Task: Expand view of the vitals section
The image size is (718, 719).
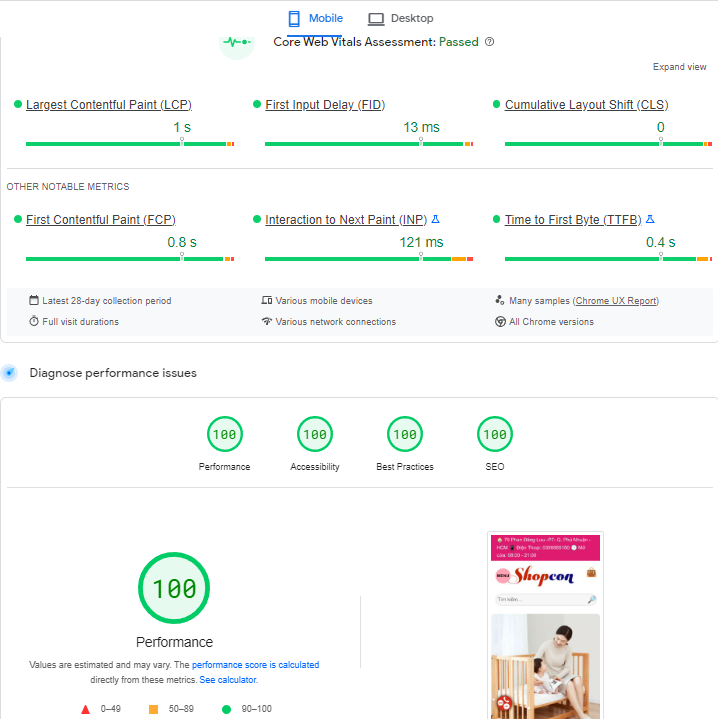Action: pos(679,67)
